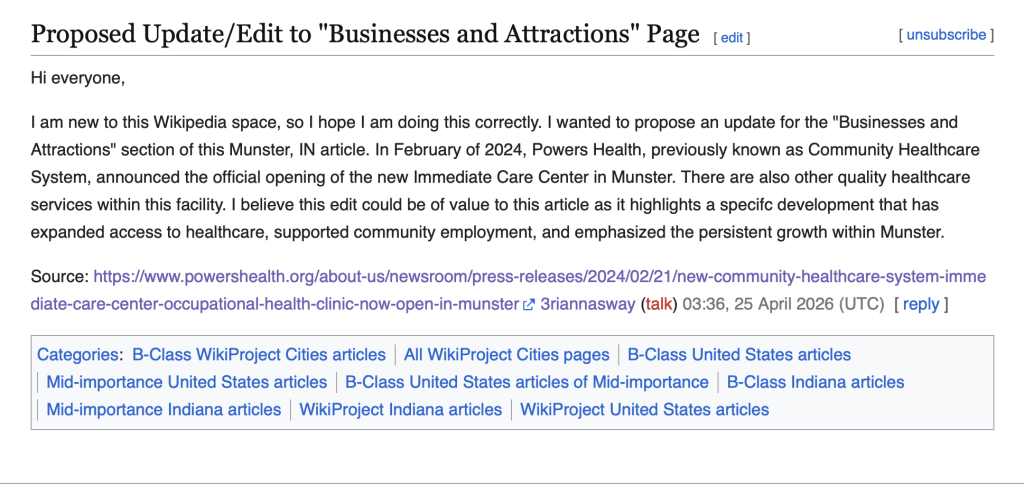Screen dimensions: 1024x485
Task: Open B-Class United States articles of Mid-importance
Action: tap(527, 382)
